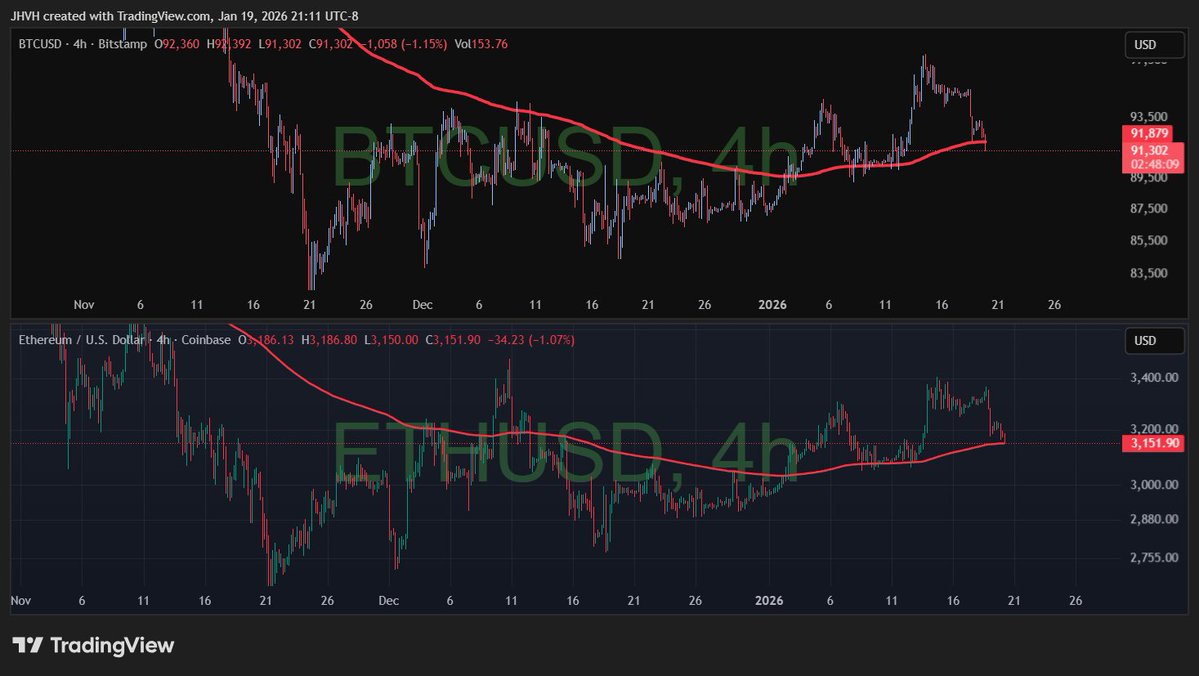The width and height of the screenshot is (1199, 676).
Task: Click the 2,880.00 price axis label
Action: coord(1154,519)
